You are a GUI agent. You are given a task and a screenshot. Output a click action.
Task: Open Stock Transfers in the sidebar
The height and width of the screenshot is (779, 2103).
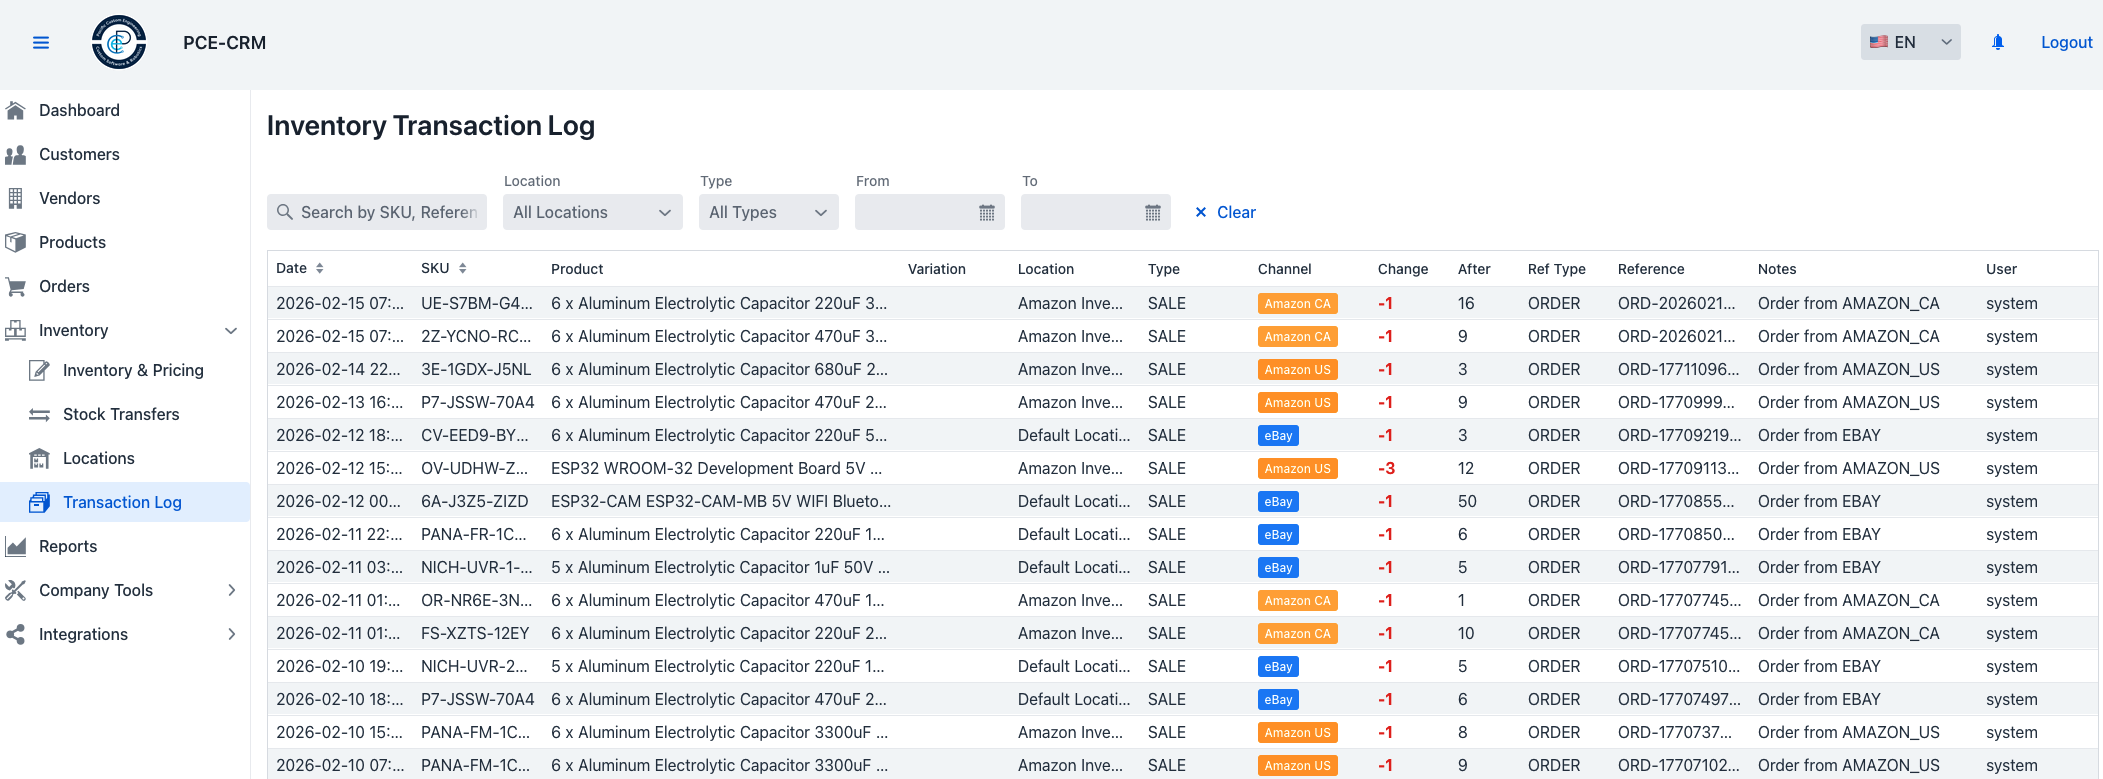(x=121, y=415)
